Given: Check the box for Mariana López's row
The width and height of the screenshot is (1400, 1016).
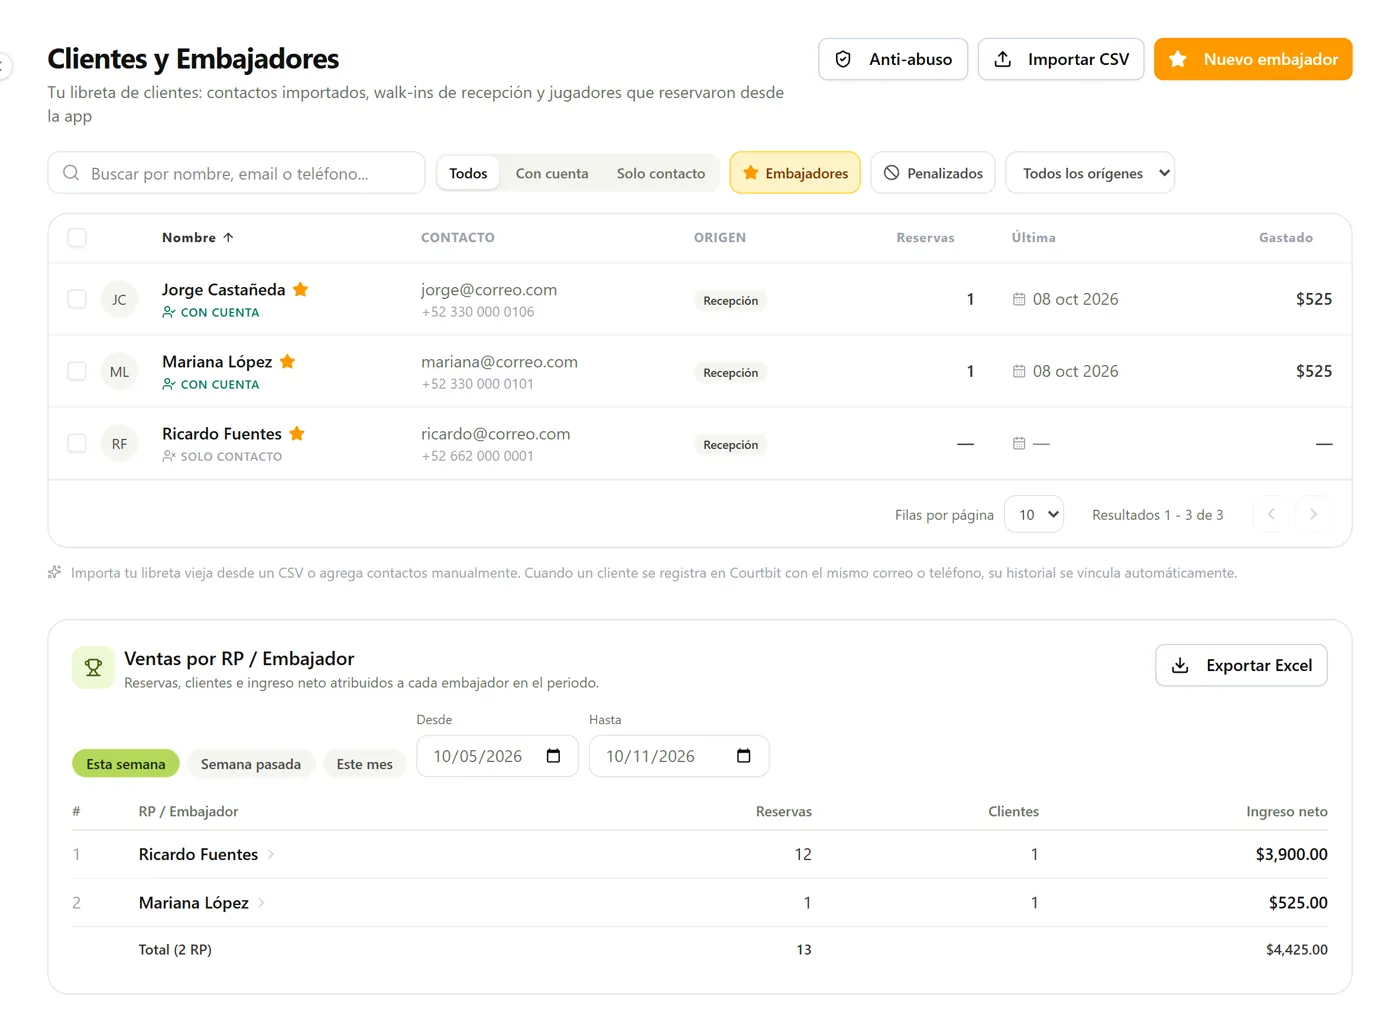Looking at the screenshot, I should [x=77, y=371].
